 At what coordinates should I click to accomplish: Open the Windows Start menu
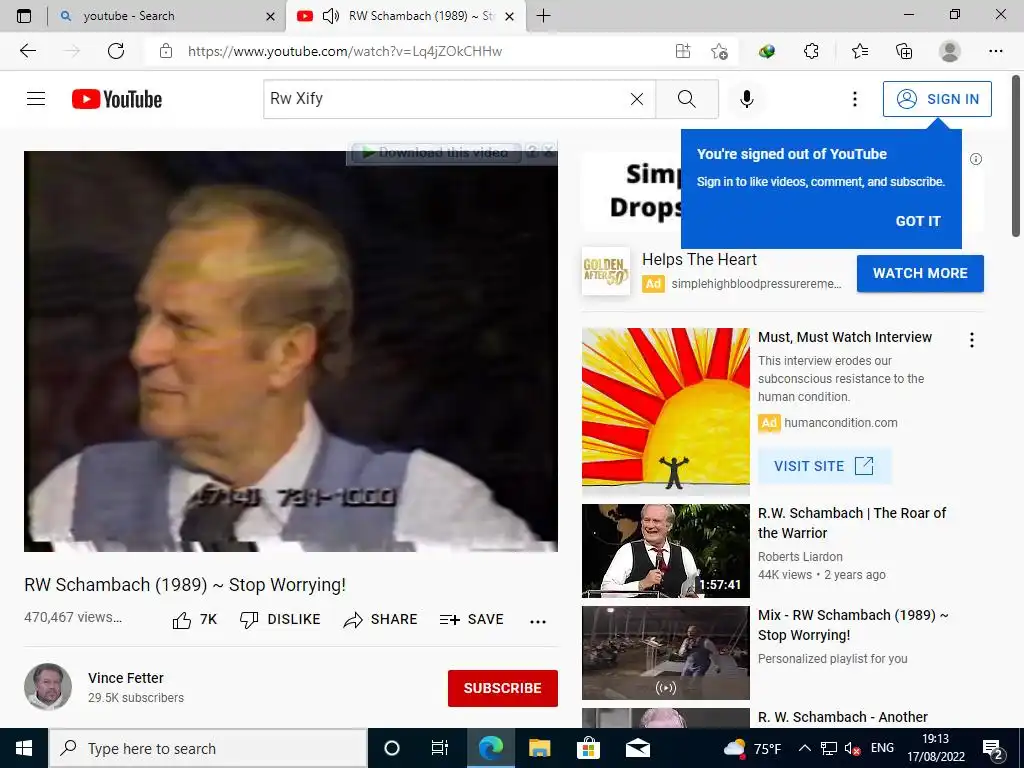[x=24, y=748]
